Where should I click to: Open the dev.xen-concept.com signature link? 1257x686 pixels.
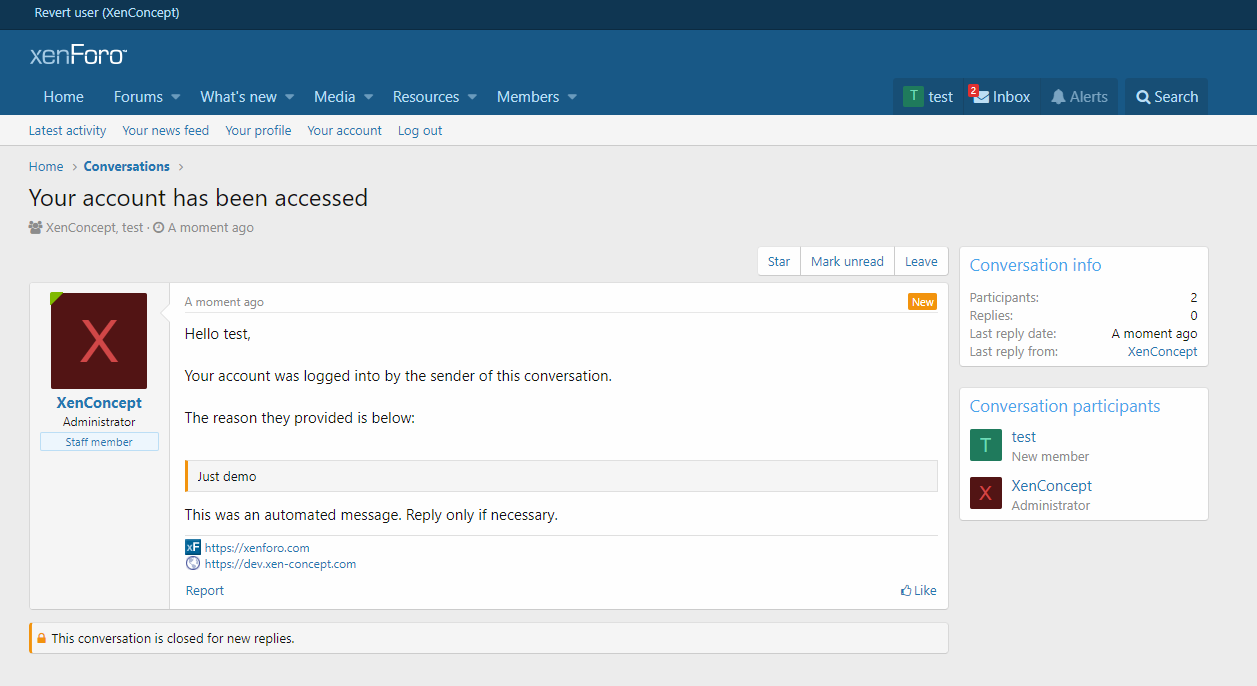[280, 564]
